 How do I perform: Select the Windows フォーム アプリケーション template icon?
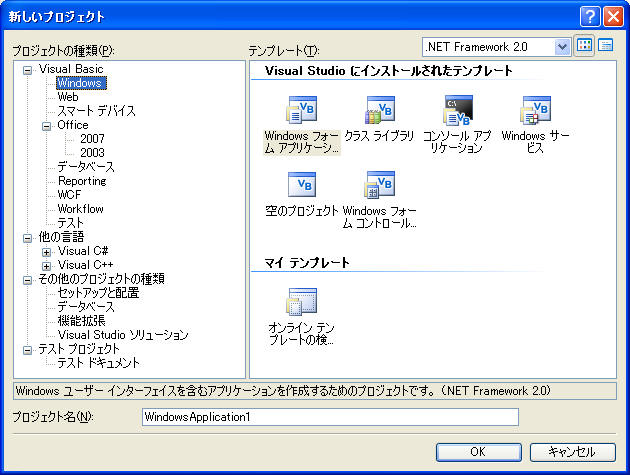(x=302, y=109)
